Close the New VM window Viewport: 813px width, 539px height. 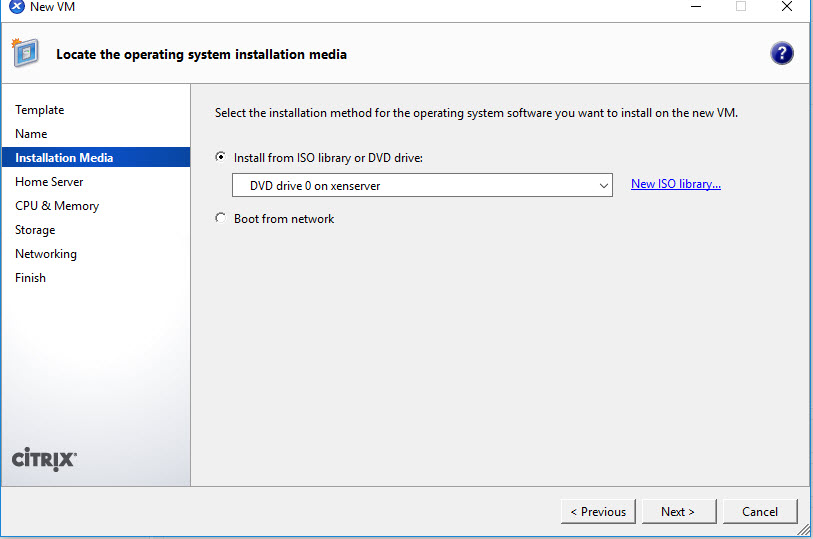[x=786, y=7]
